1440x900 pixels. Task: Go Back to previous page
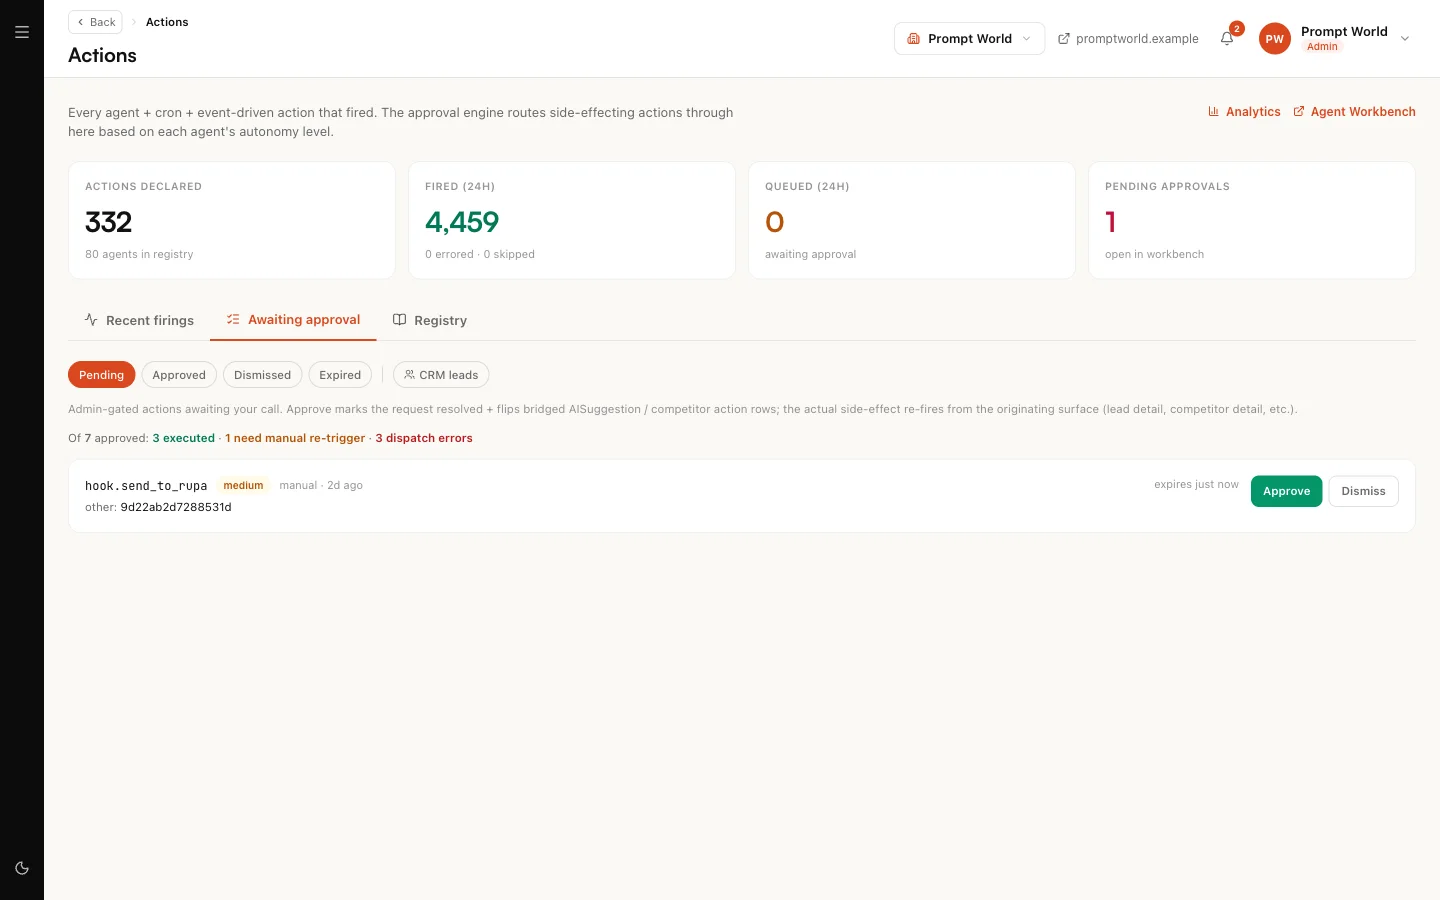(95, 22)
